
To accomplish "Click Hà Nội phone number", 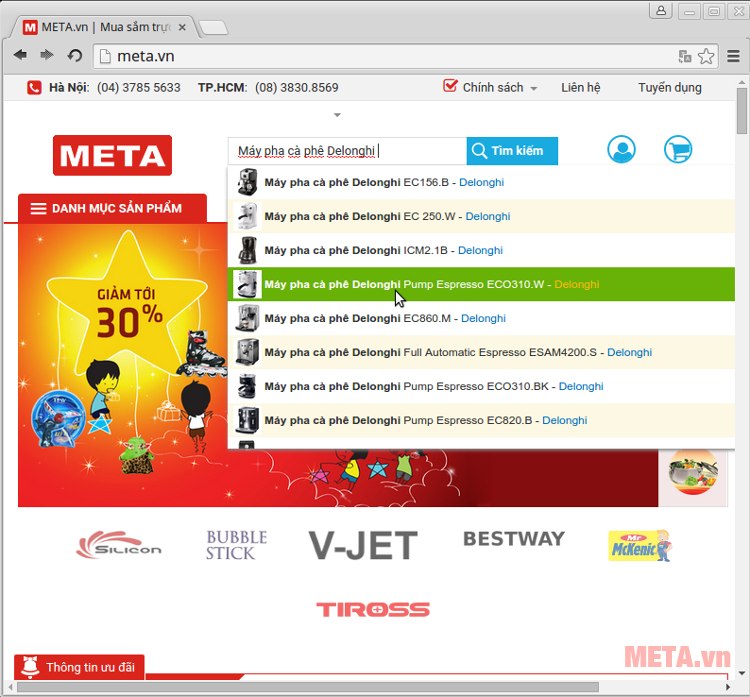I will [x=139, y=88].
